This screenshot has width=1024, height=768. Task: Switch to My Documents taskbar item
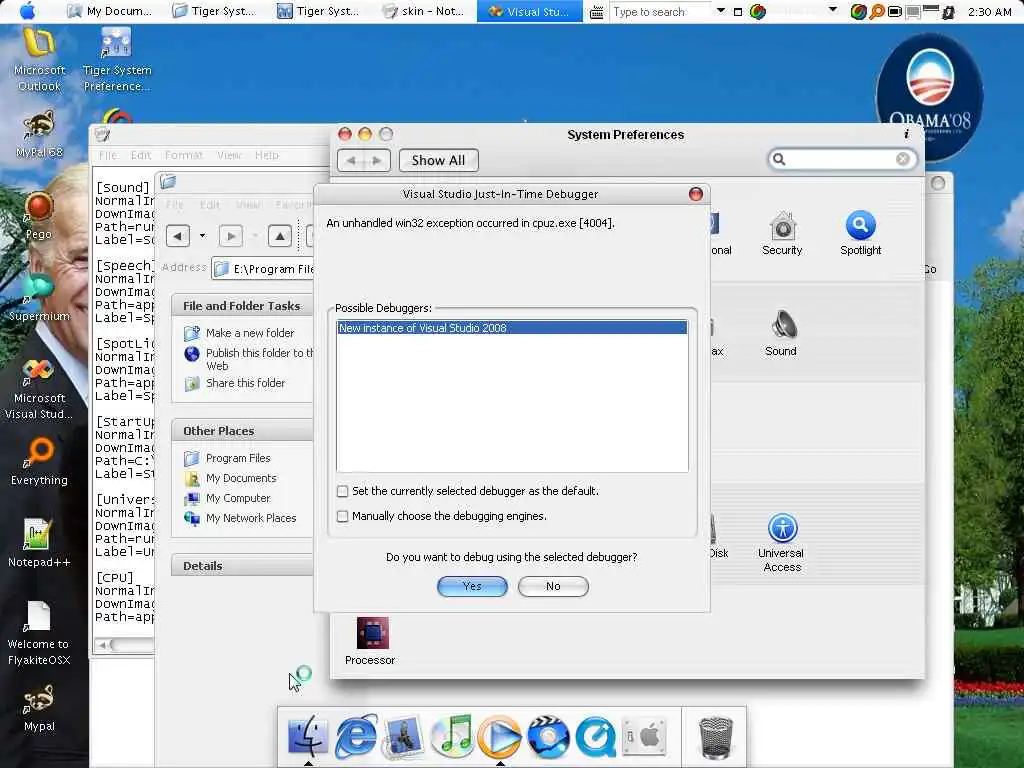110,11
